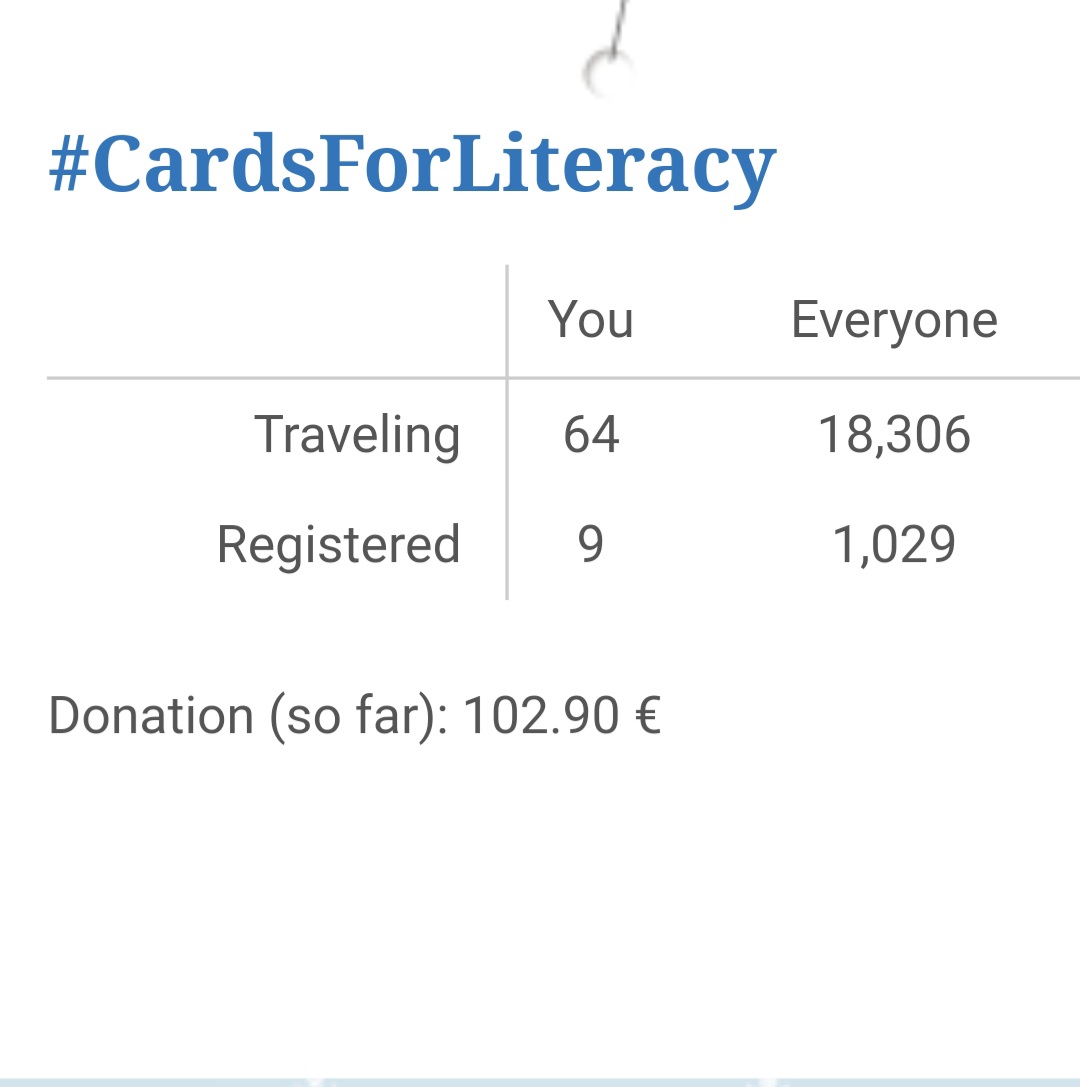The image size is (1080, 1087).
Task: Click the horizontal table header divider
Action: pos(563,378)
